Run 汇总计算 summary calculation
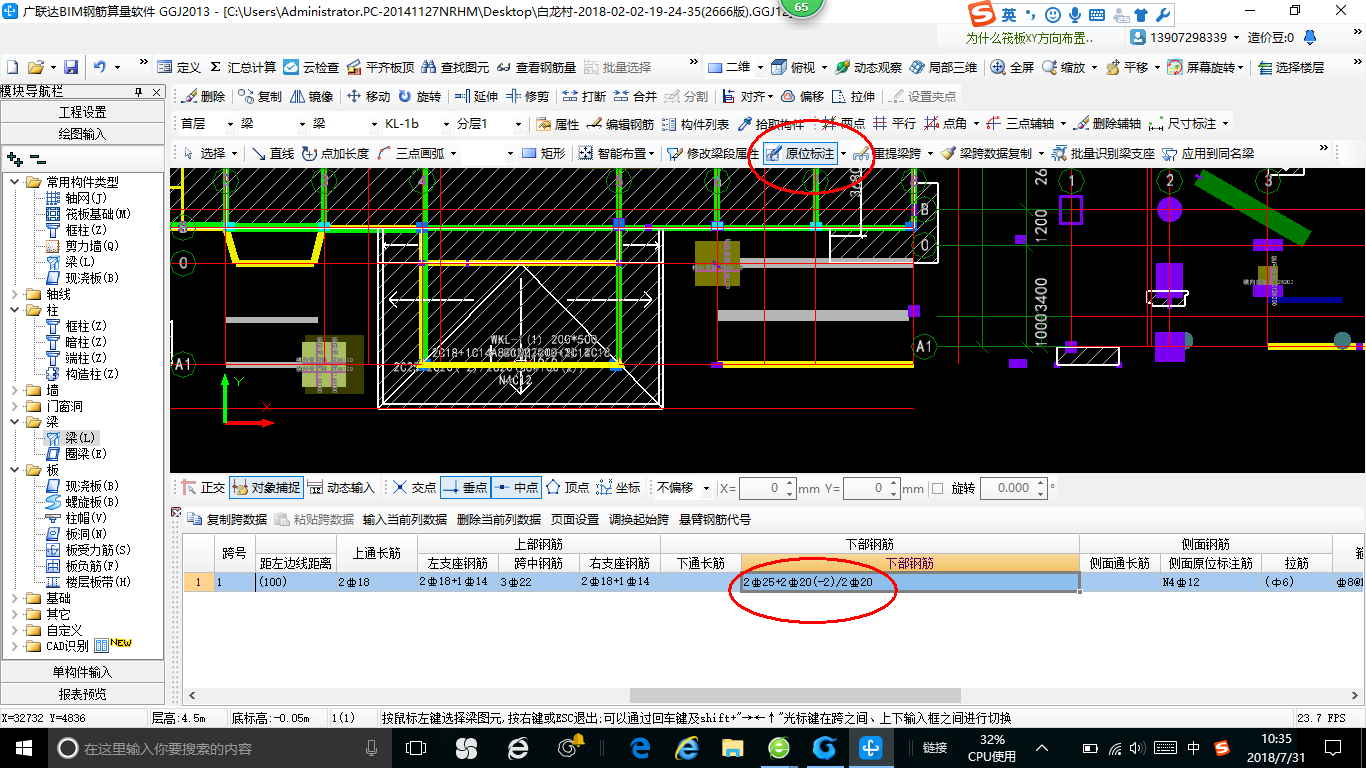This screenshot has height=768, width=1366. tap(242, 67)
